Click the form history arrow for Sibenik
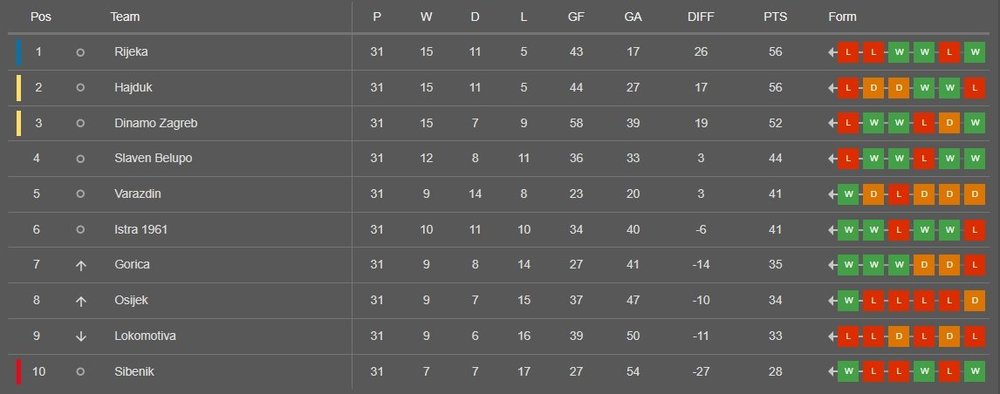The image size is (1000, 394). coord(832,371)
